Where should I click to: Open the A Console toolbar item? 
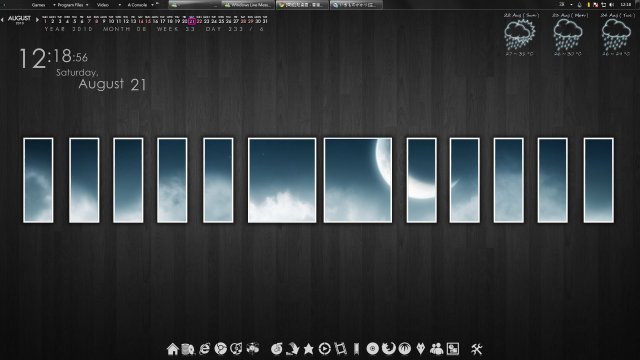(138, 5)
